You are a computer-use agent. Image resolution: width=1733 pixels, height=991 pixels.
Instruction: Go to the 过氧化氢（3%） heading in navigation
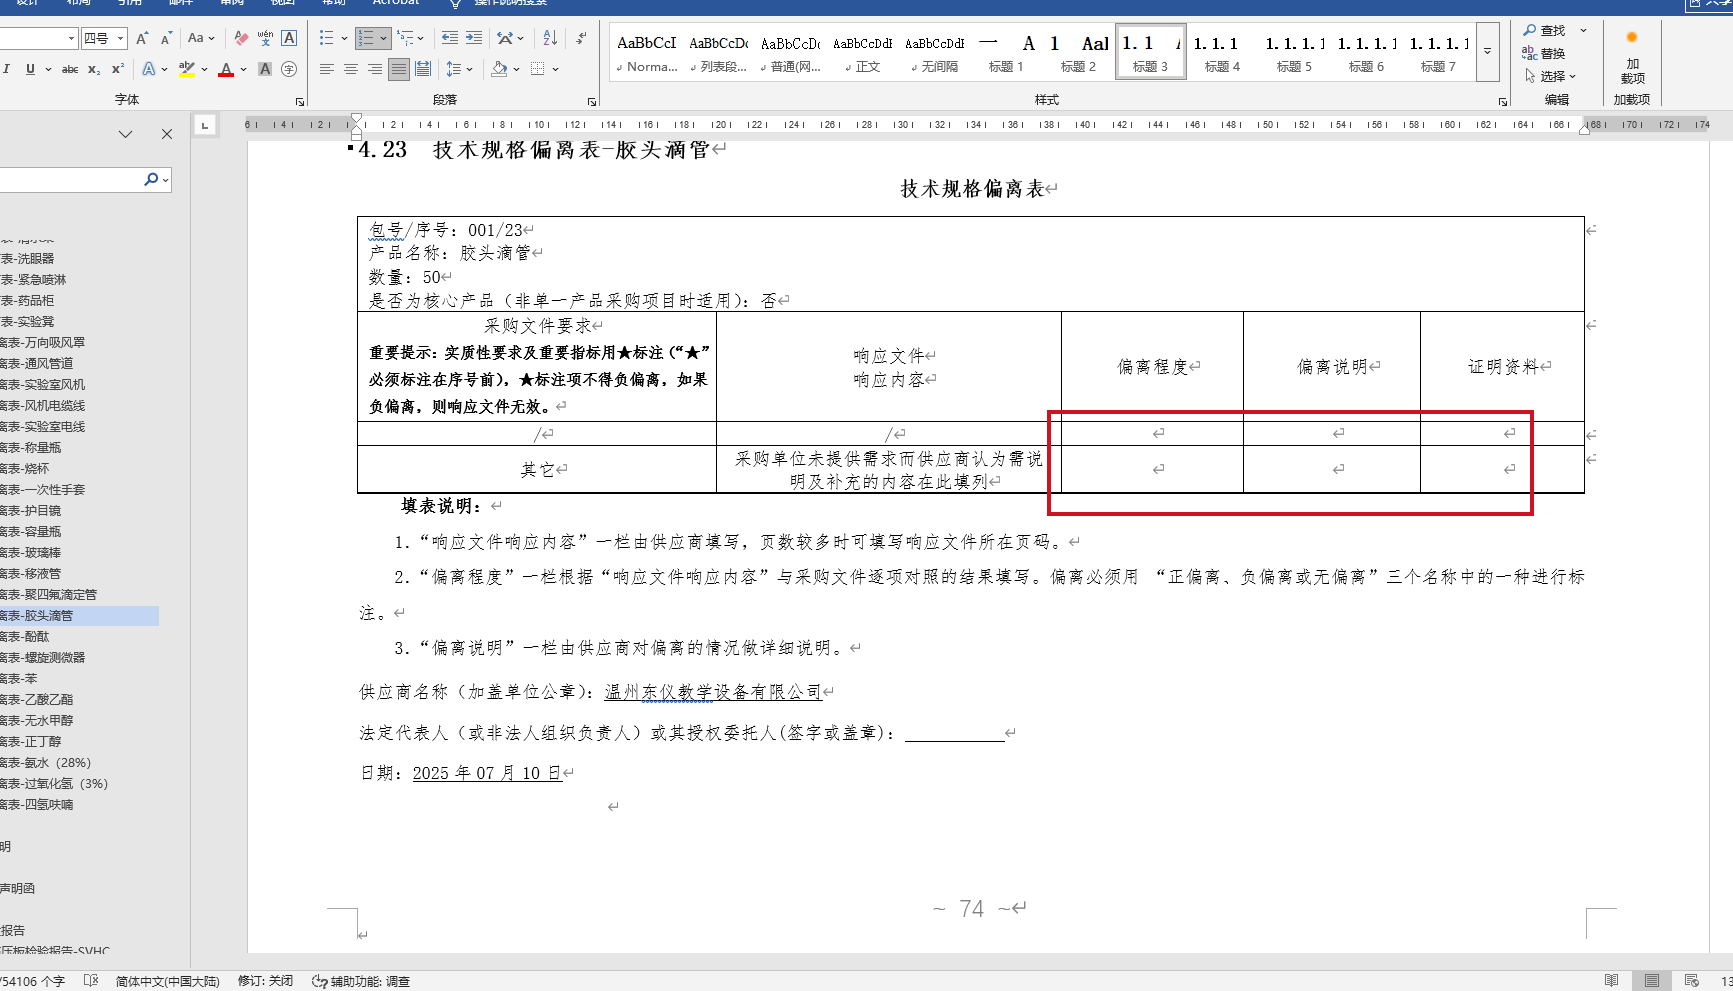point(54,784)
